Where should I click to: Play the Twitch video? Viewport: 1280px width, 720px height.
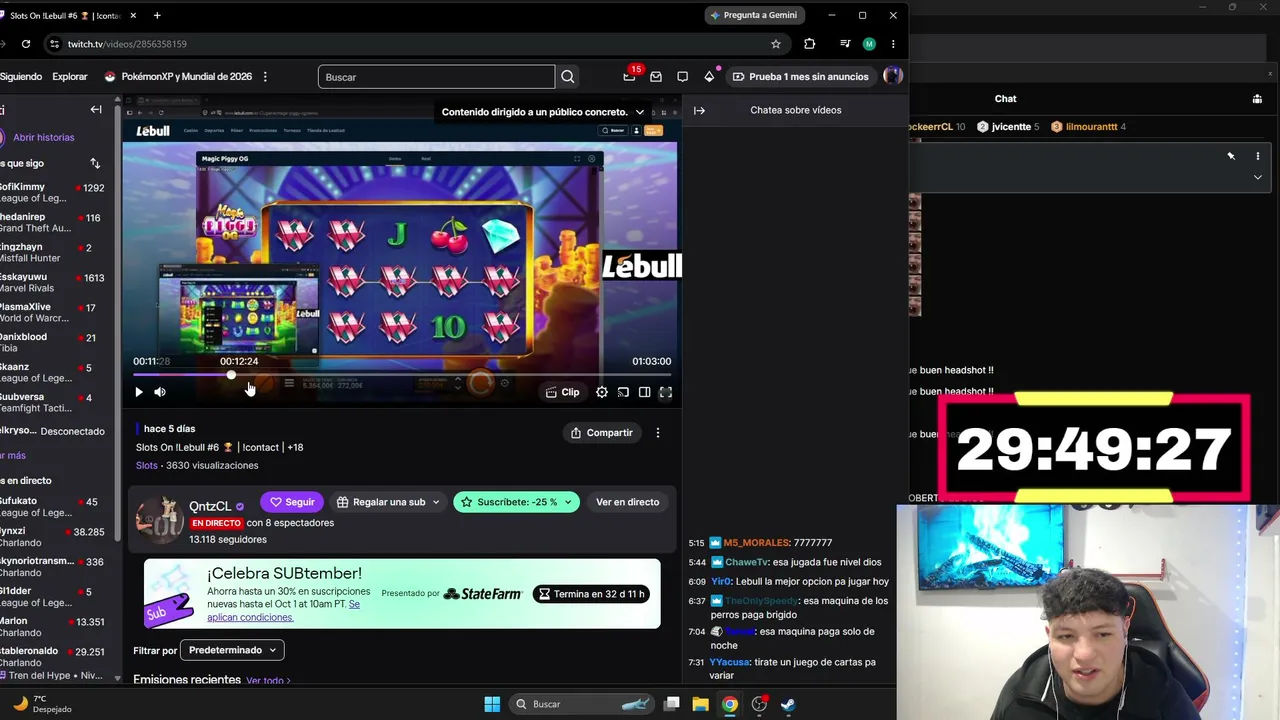point(139,392)
